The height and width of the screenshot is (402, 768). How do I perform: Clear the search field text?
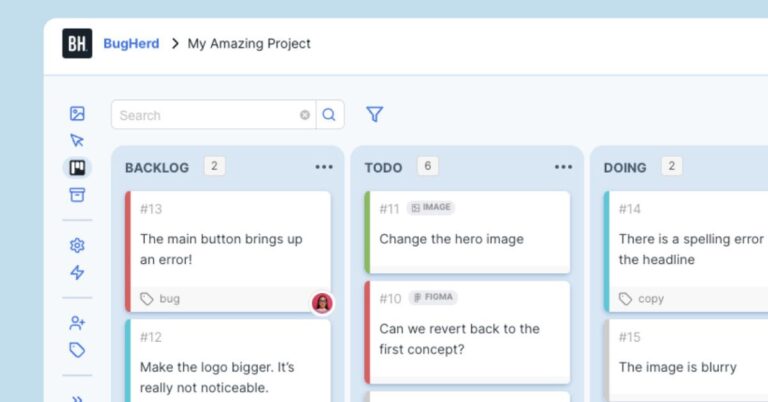tap(305, 115)
